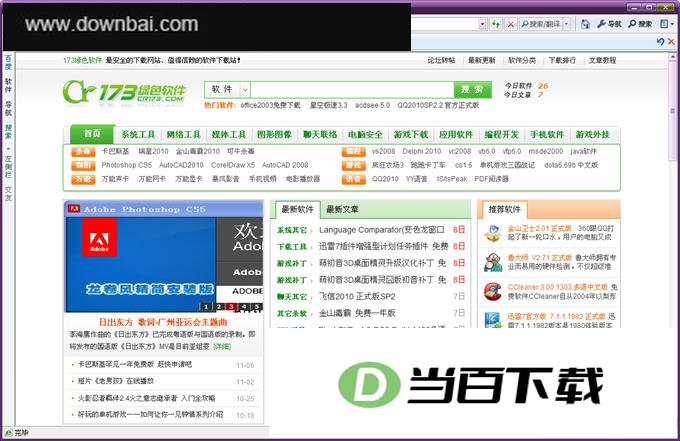The height and width of the screenshot is (441, 680).
Task: Click the orange 万能 category badge
Action: pyautogui.click(x=83, y=179)
